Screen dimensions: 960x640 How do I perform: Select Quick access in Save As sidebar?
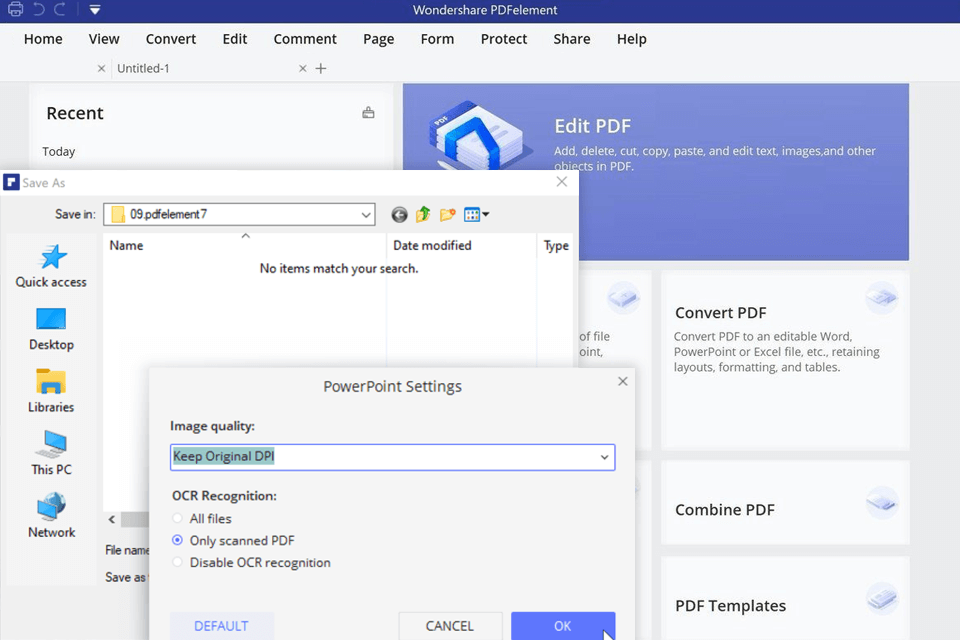point(51,266)
